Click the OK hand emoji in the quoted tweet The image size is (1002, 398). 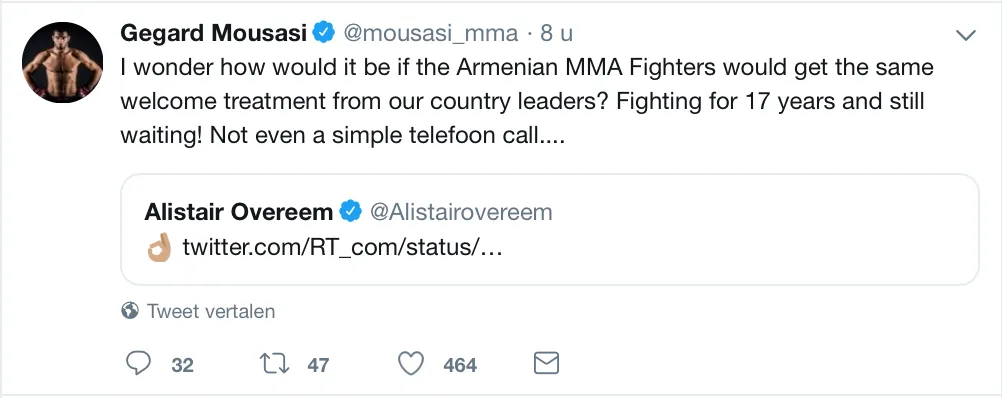click(x=159, y=247)
